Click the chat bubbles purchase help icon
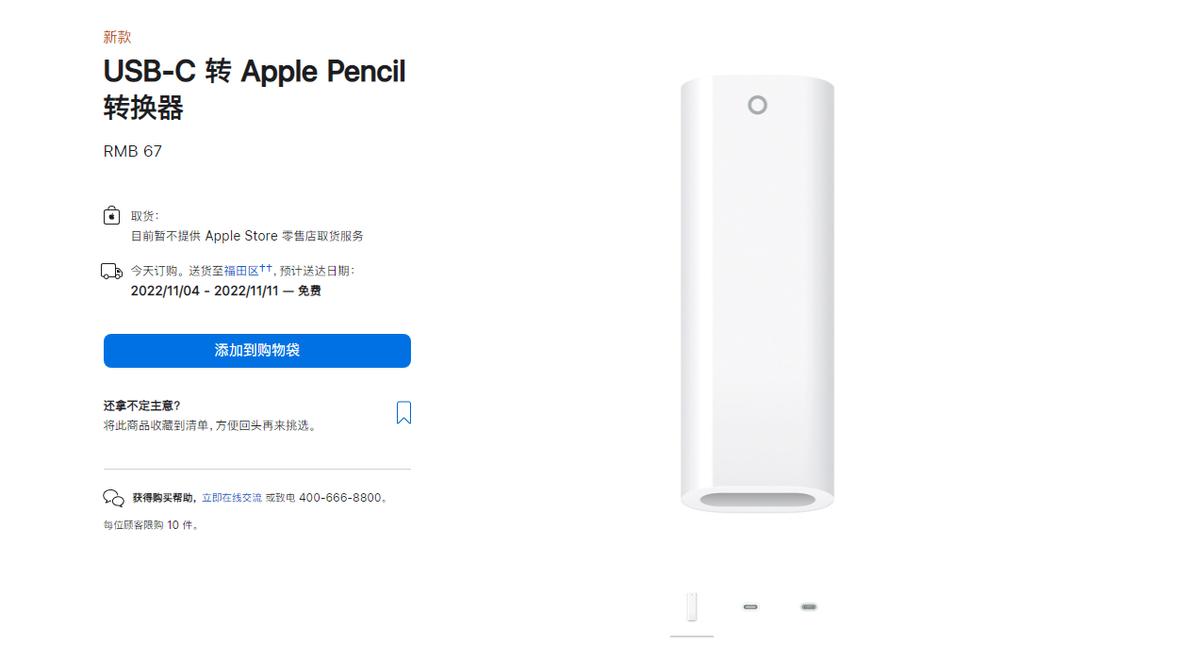Screen dimensions: 1200x647 click(113, 496)
